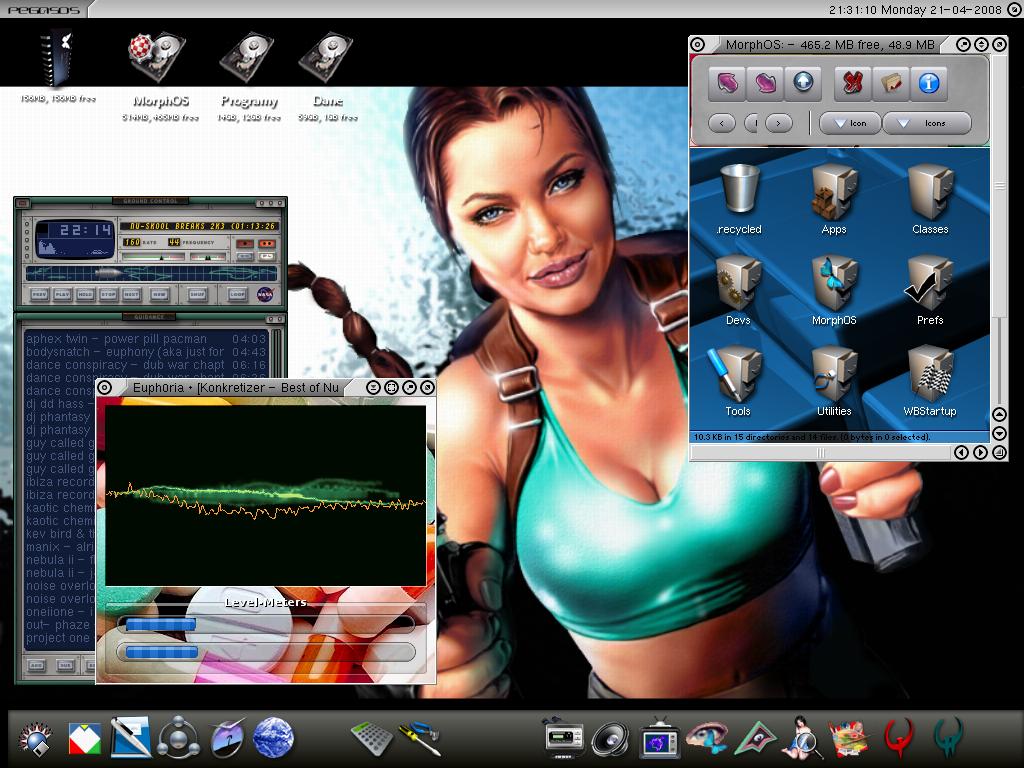Launch the radio player dock icon
1024x768 pixels.
pos(563,737)
